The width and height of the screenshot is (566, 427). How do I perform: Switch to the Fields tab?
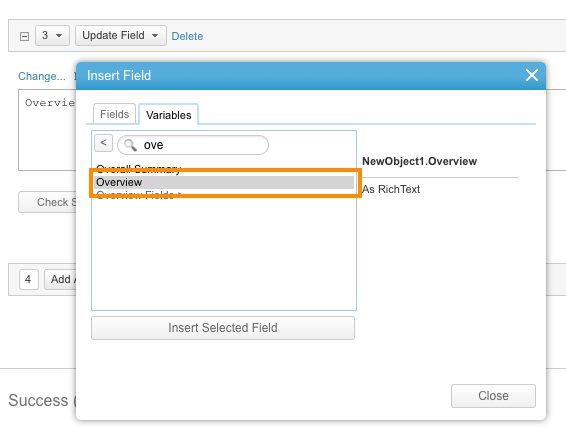(x=114, y=114)
